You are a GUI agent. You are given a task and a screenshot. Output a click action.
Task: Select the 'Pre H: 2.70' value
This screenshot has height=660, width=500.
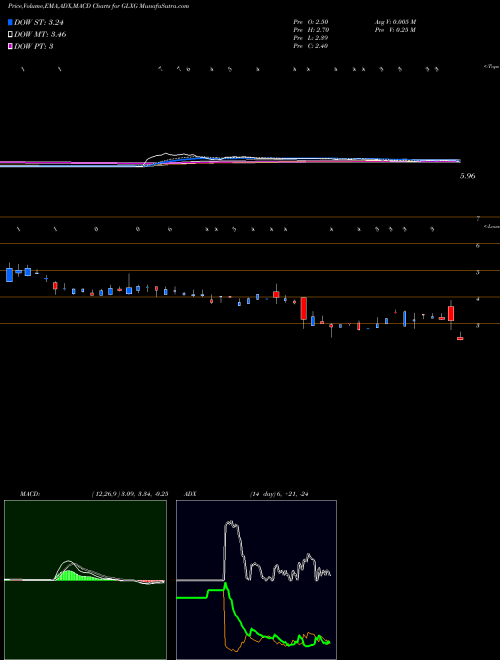[311, 30]
